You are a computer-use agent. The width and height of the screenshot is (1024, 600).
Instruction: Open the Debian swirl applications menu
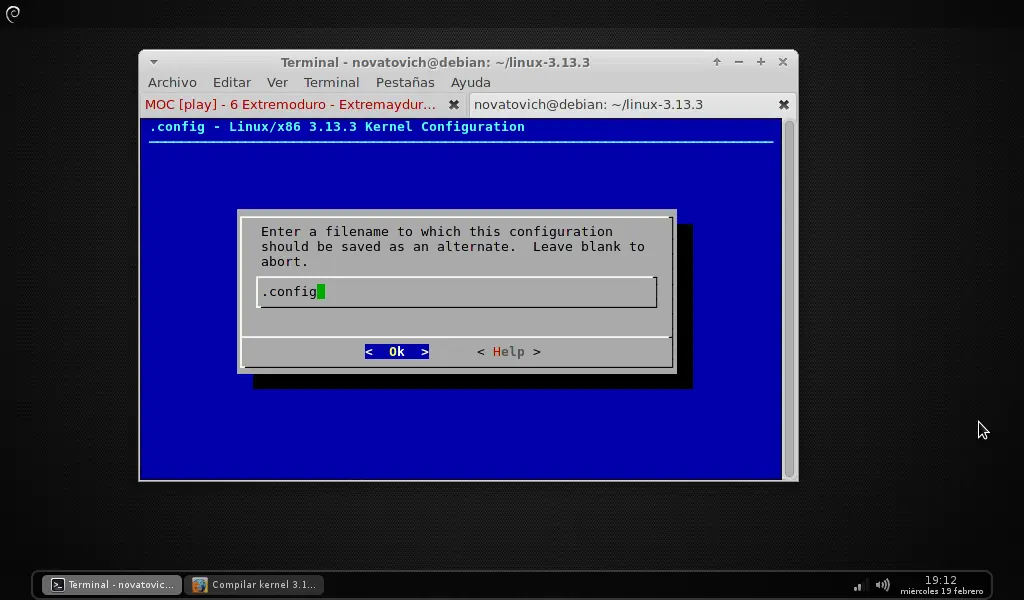pos(13,14)
